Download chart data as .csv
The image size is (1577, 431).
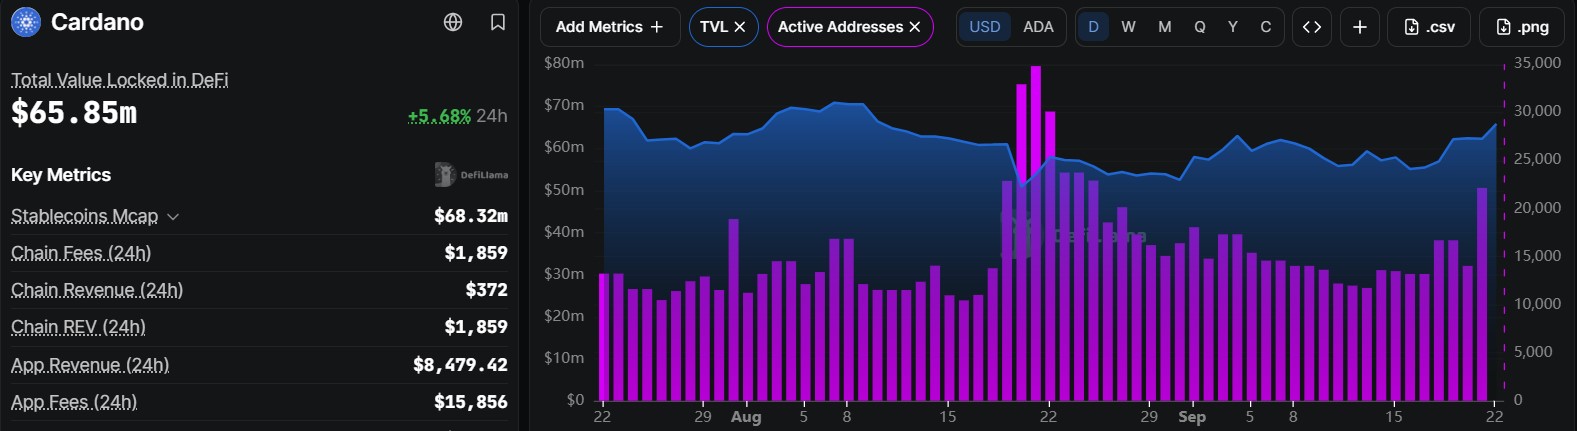[x=1429, y=27]
